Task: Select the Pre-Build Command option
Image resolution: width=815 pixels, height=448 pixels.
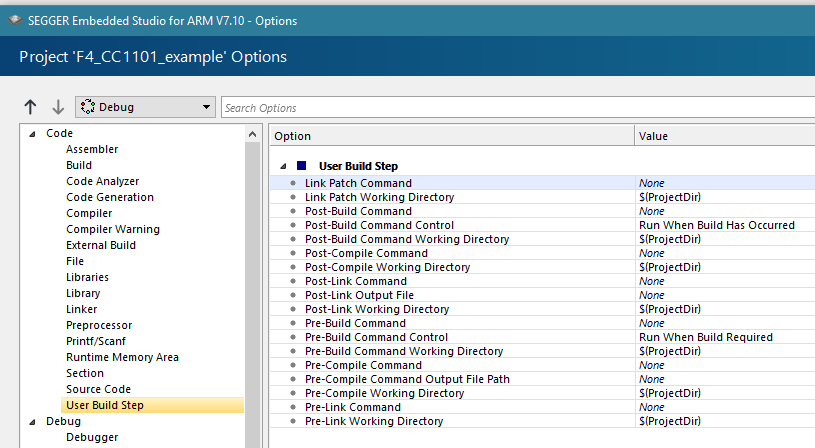Action: click(355, 324)
